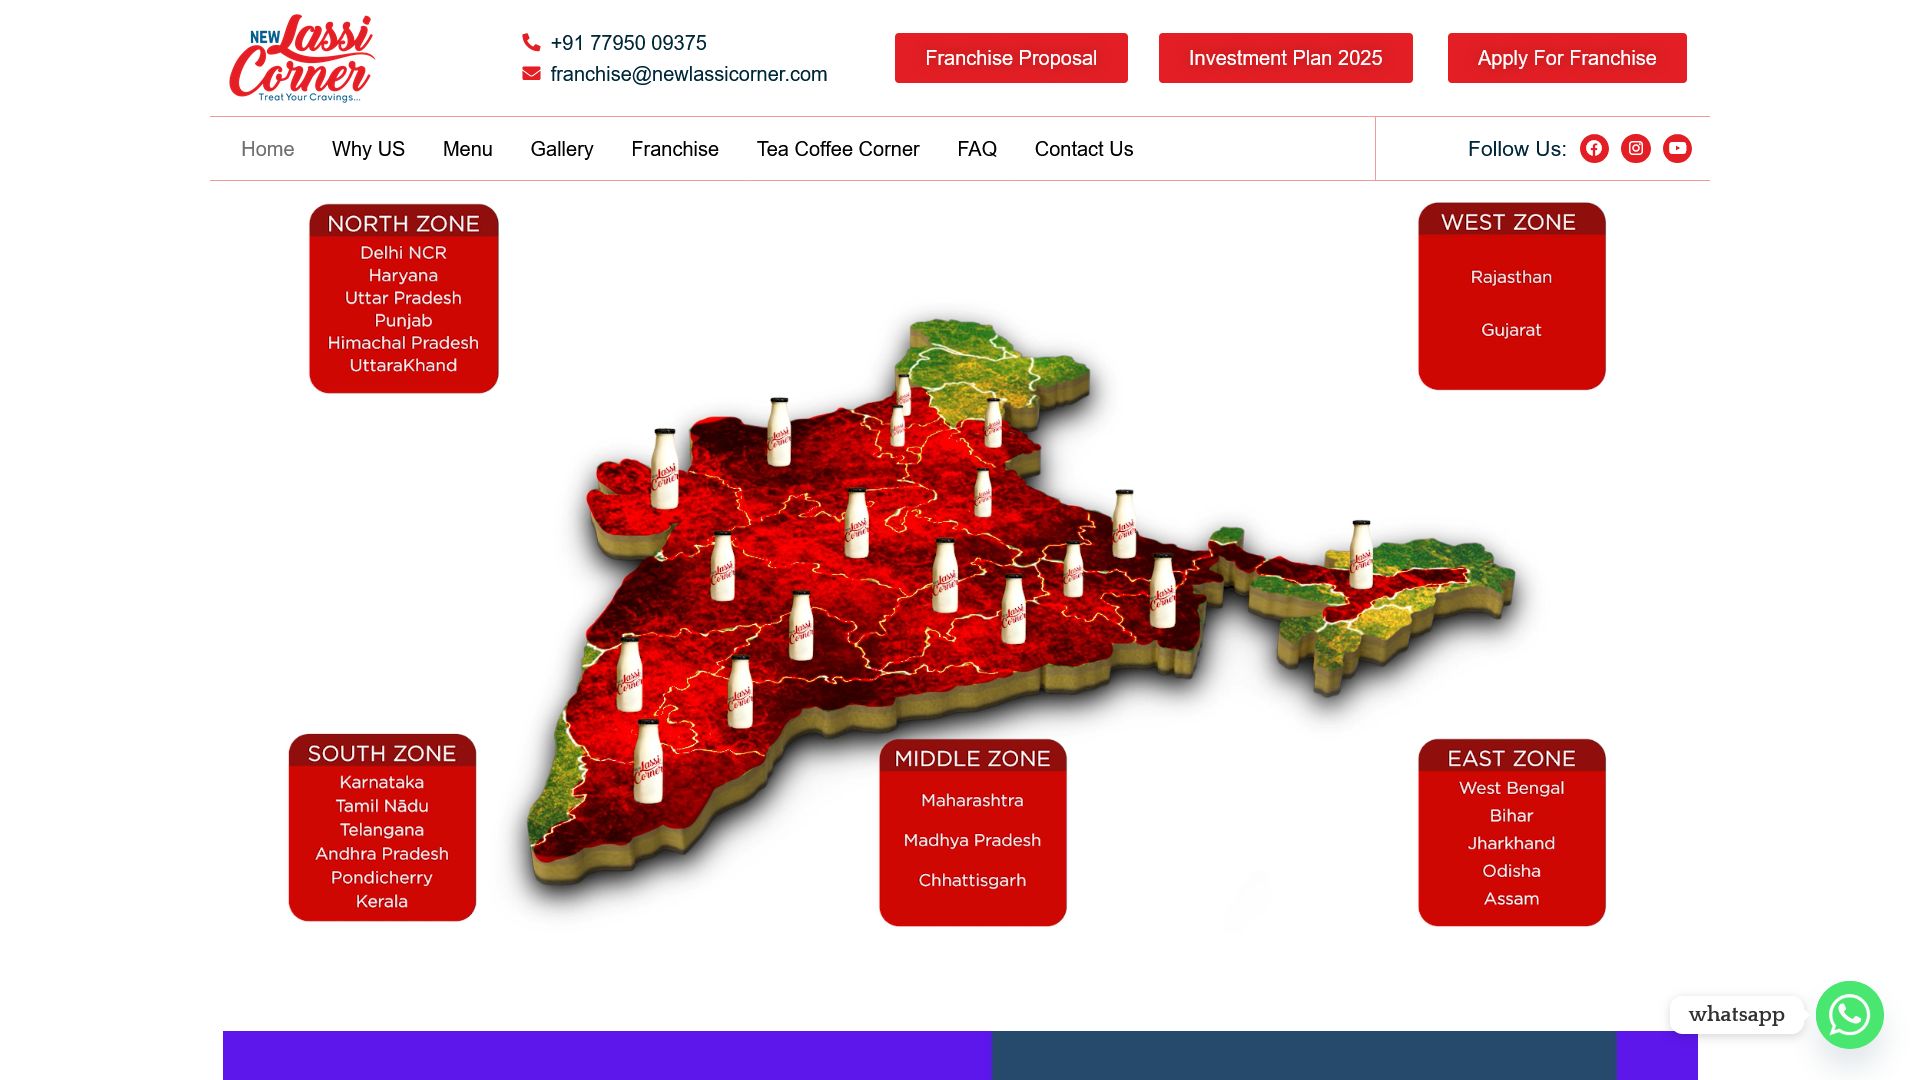
Task: Open the Facebook social icon
Action: [1594, 148]
